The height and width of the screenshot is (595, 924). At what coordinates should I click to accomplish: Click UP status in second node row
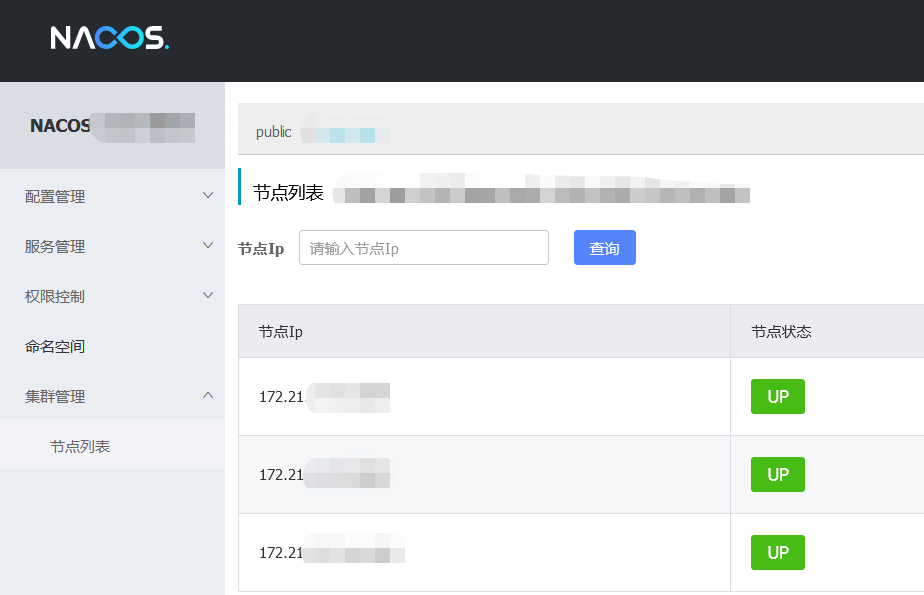[x=778, y=474]
